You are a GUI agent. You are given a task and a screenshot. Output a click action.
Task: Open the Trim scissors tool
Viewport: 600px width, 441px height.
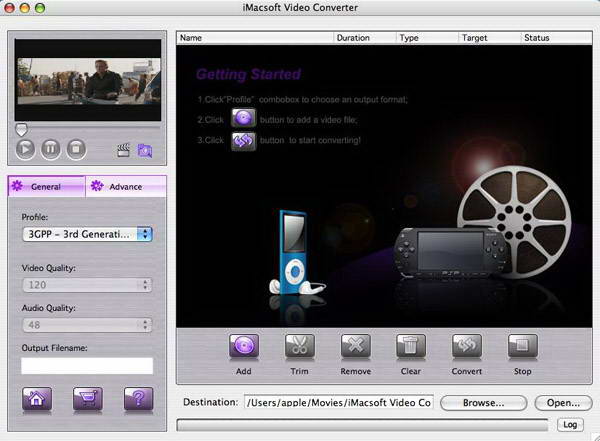[300, 346]
